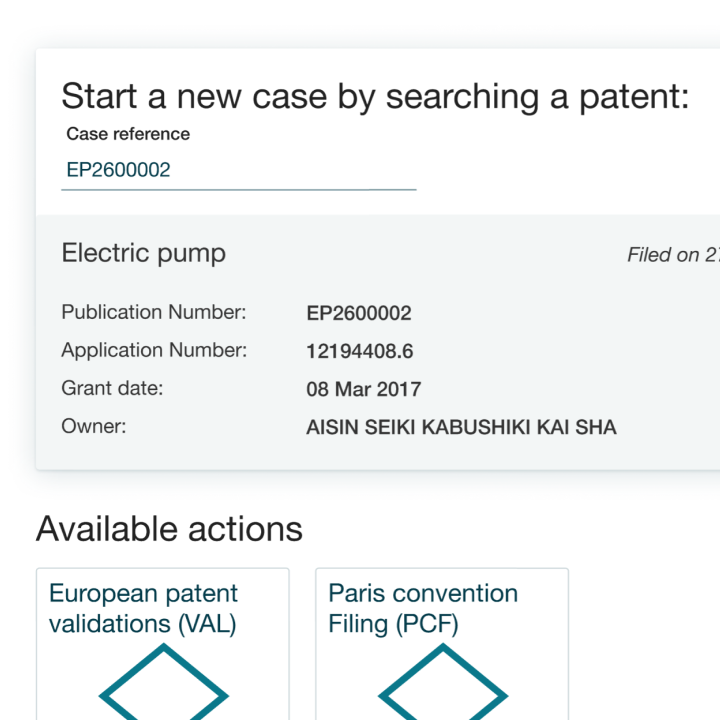Viewport: 720px width, 720px height.
Task: Select the European patent validations card
Action: pos(163,644)
